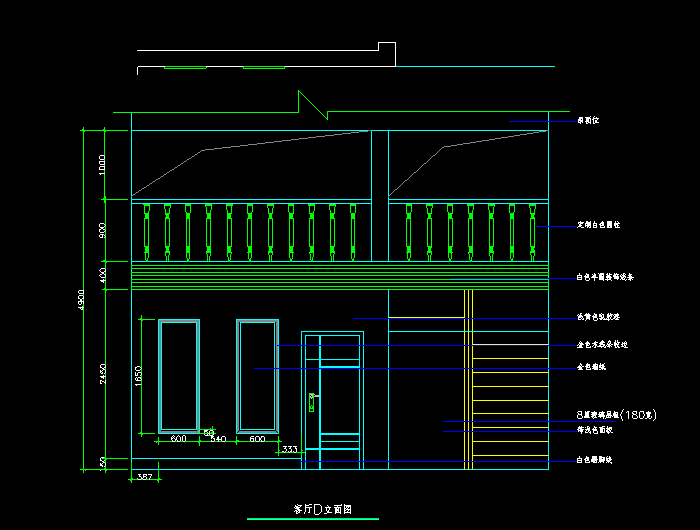Viewport: 700px width, 530px height.
Task: Select the 540 dimension between the windows
Action: (218, 439)
